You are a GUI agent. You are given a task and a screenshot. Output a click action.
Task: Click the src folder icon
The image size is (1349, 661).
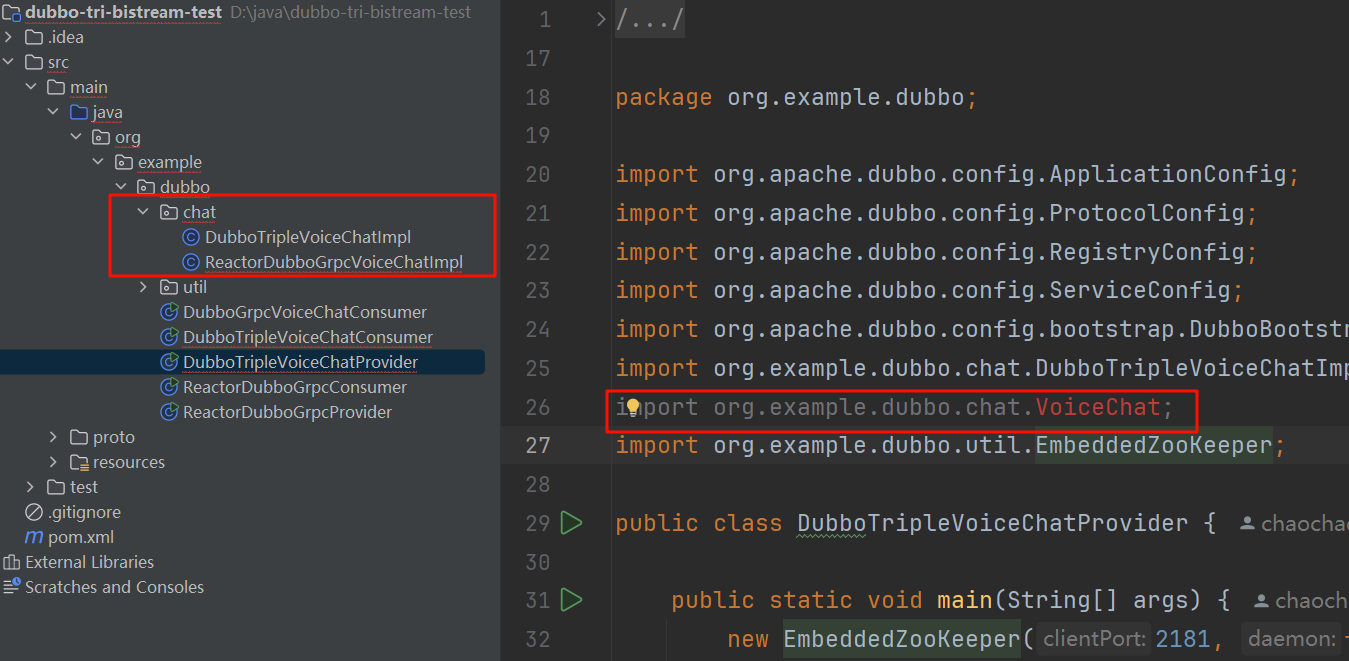[34, 63]
